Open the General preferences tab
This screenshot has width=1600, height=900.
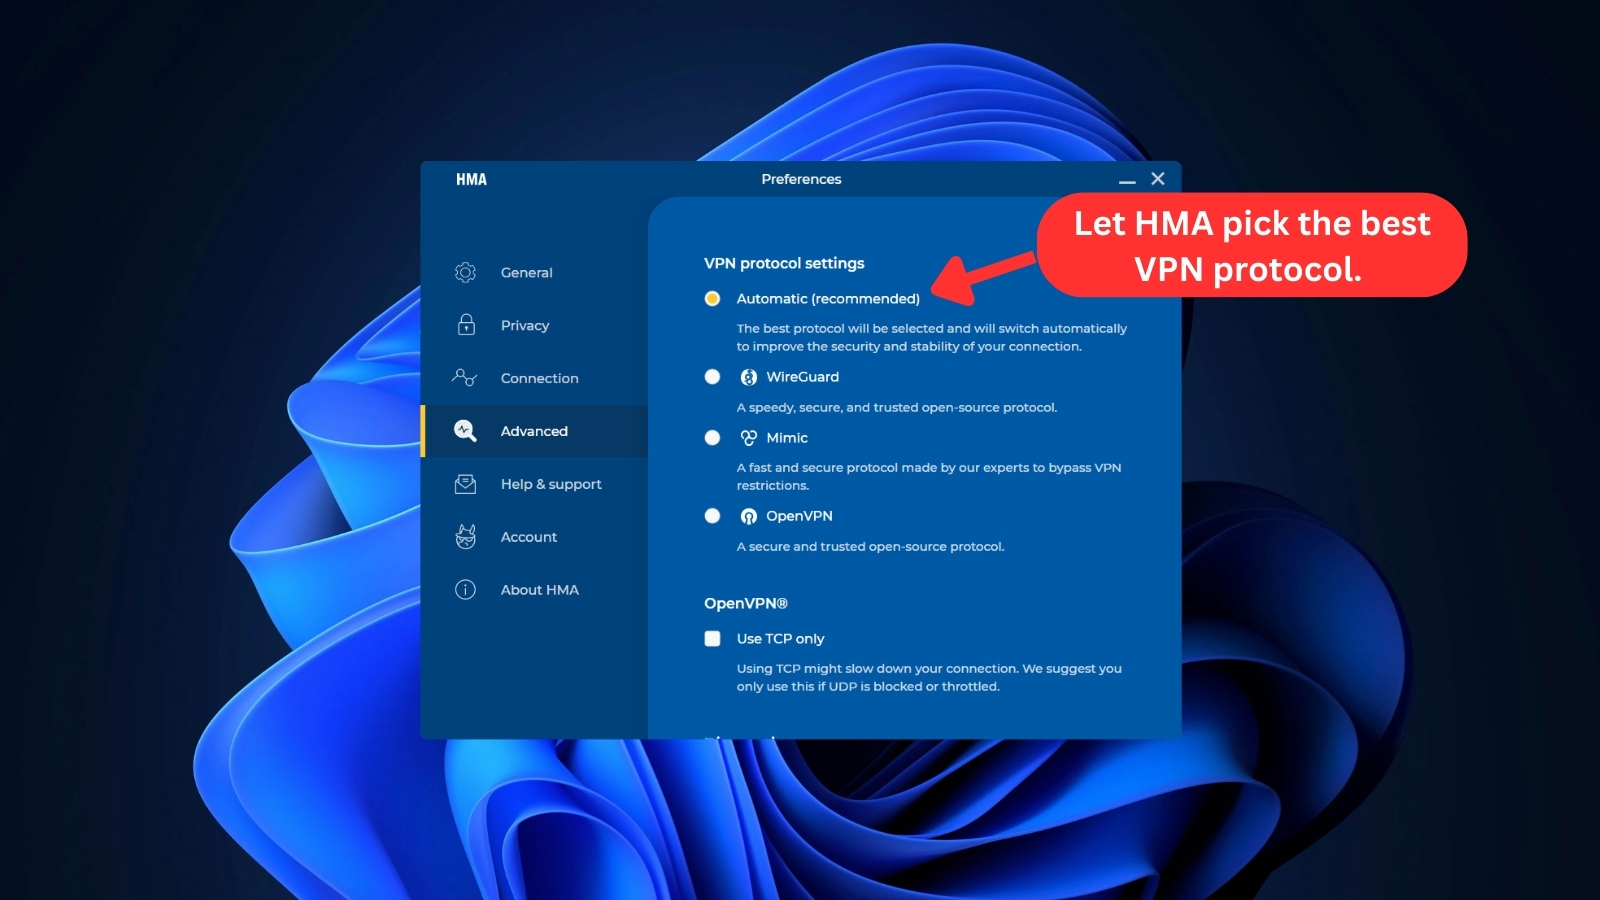click(x=534, y=272)
